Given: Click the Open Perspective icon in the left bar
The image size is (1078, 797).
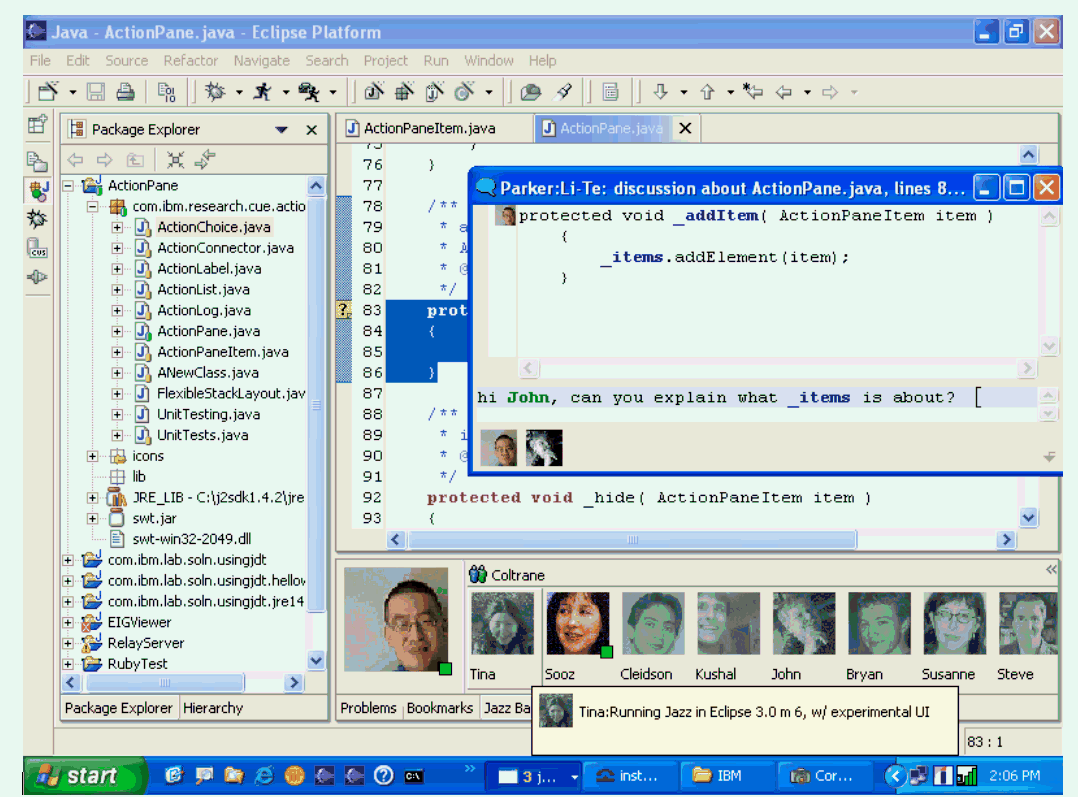Looking at the screenshot, I should pos(37,126).
